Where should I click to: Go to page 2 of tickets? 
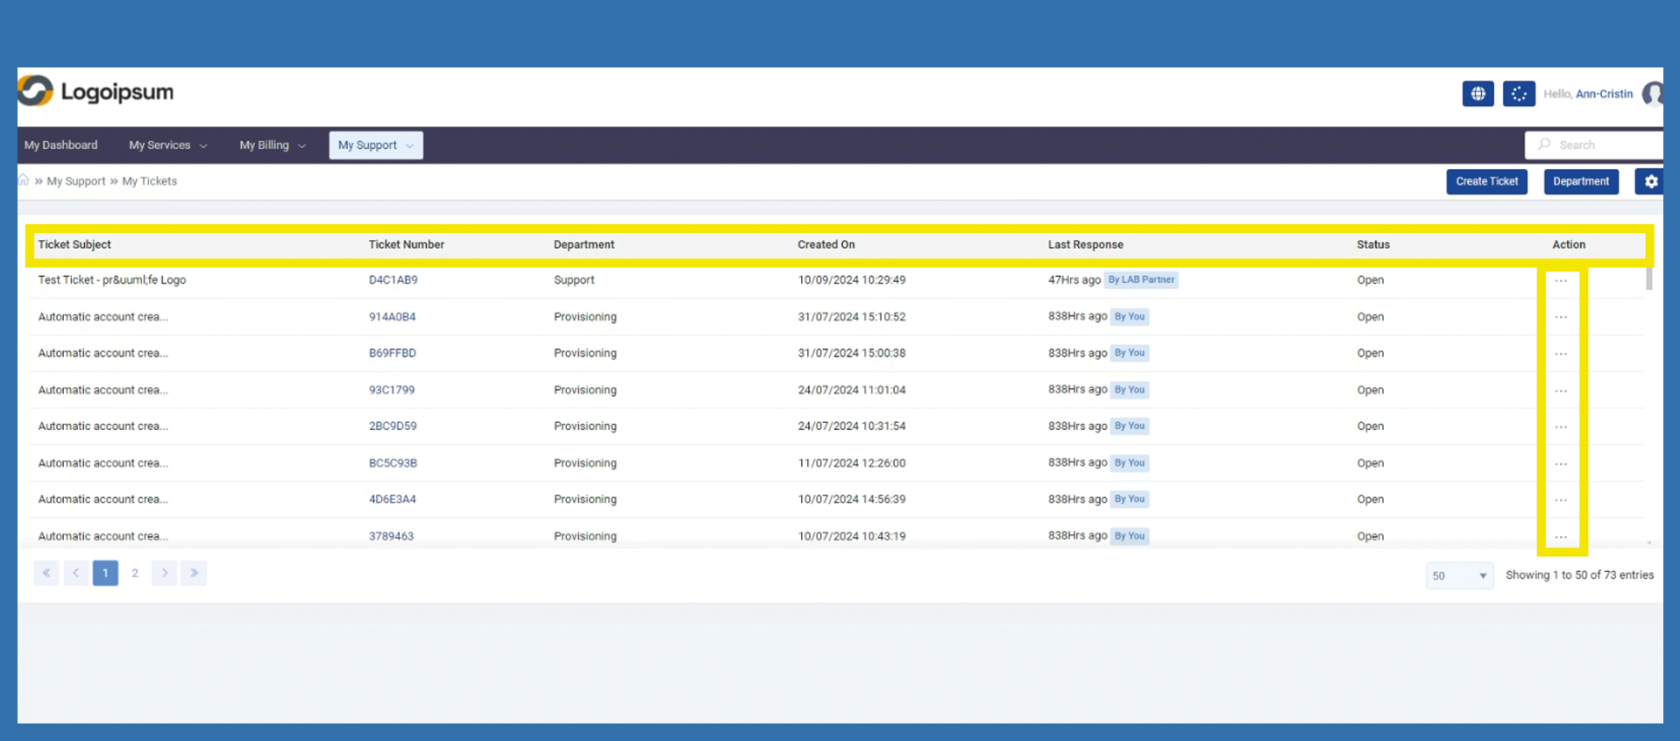pyautogui.click(x=135, y=573)
